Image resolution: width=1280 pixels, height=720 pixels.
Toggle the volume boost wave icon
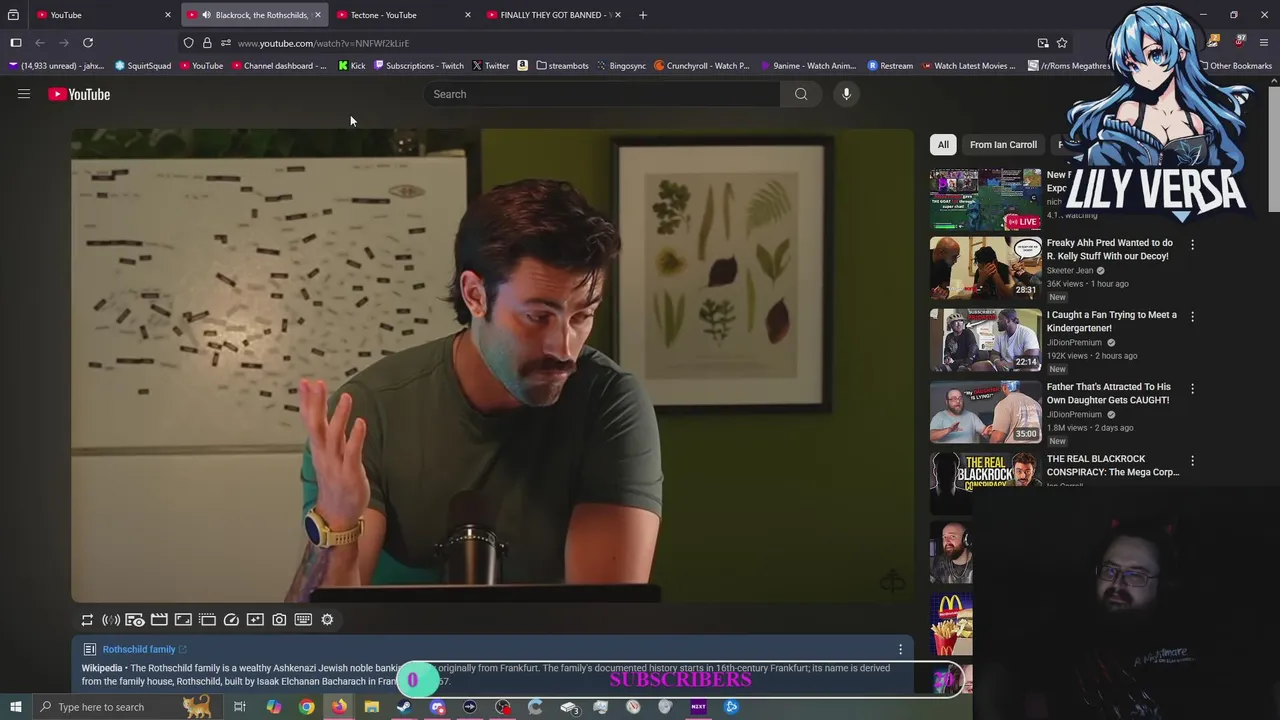(111, 620)
